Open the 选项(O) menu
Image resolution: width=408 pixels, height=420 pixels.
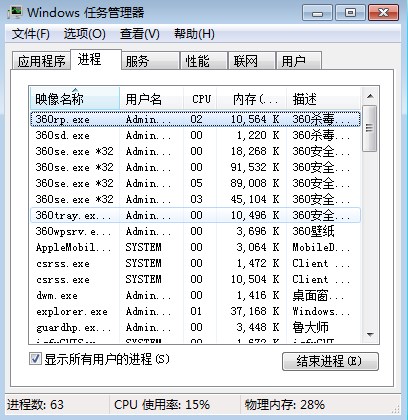click(85, 34)
